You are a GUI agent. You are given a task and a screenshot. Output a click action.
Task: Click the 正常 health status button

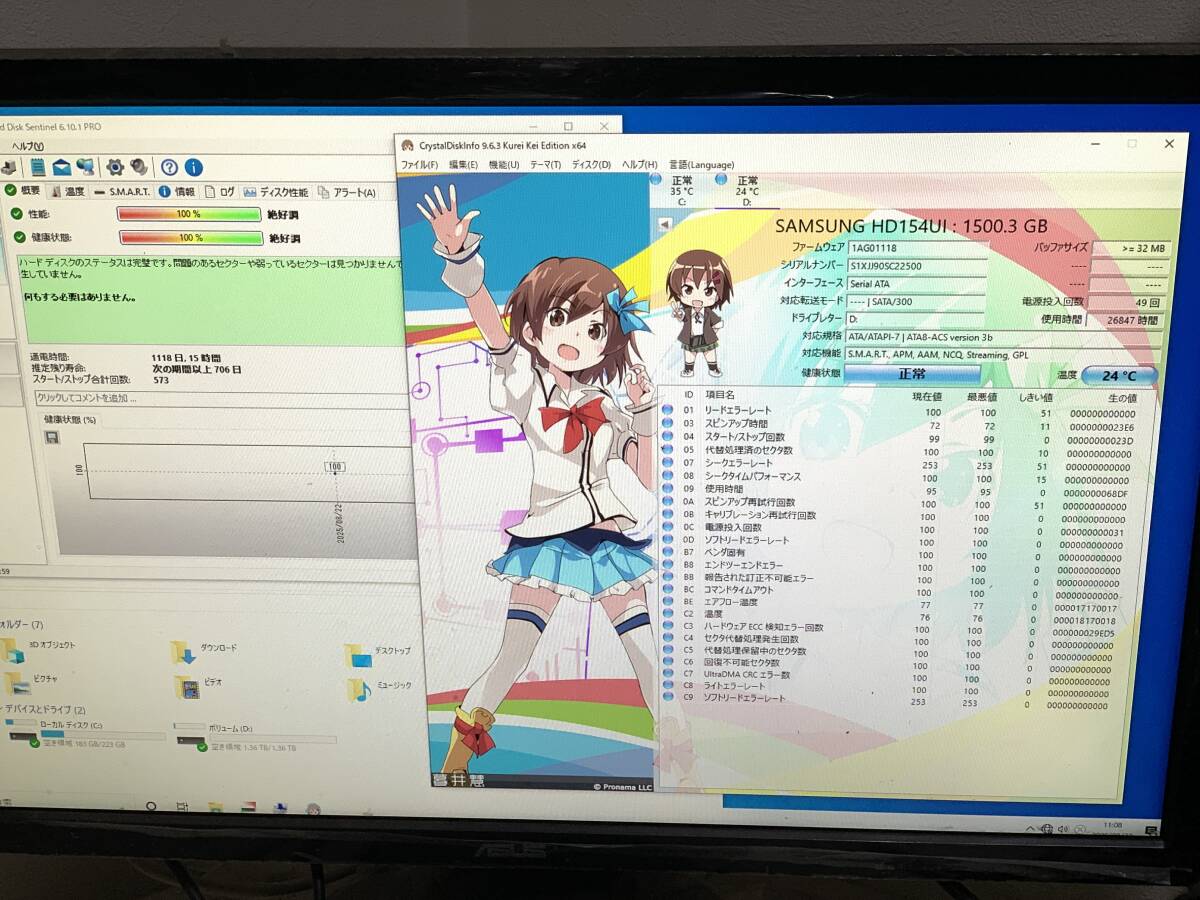point(911,373)
